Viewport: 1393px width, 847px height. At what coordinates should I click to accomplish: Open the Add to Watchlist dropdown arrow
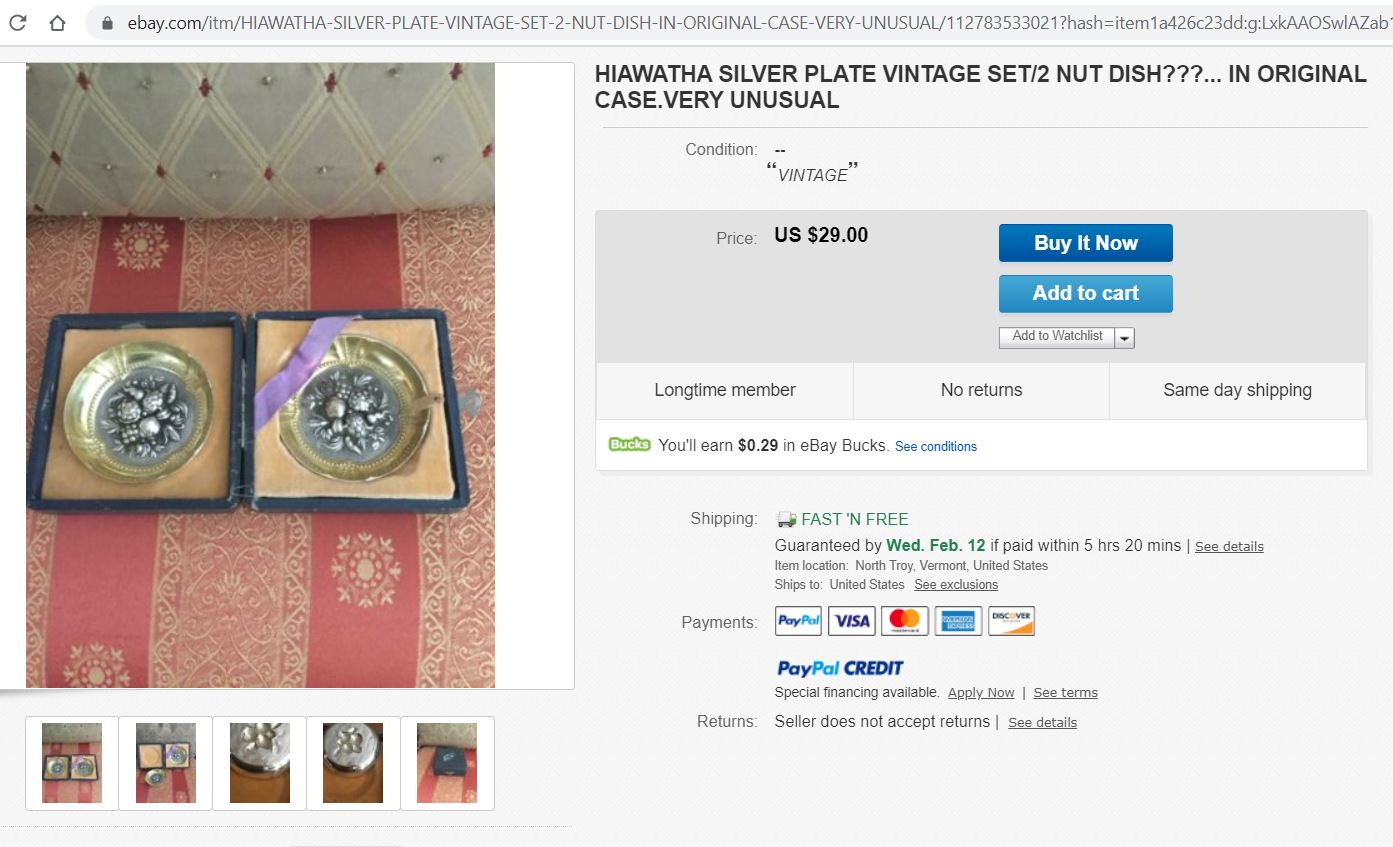(x=1125, y=337)
